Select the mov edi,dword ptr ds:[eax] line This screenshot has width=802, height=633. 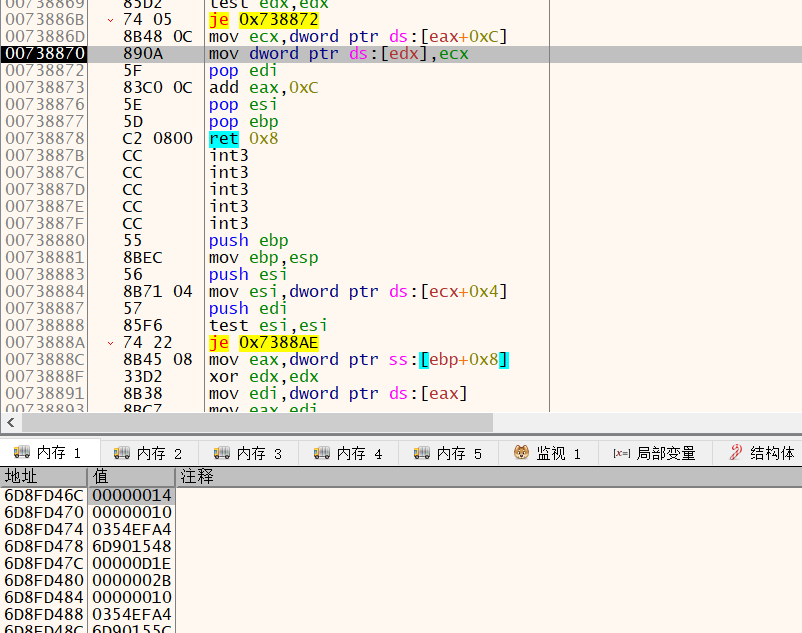tap(338, 394)
